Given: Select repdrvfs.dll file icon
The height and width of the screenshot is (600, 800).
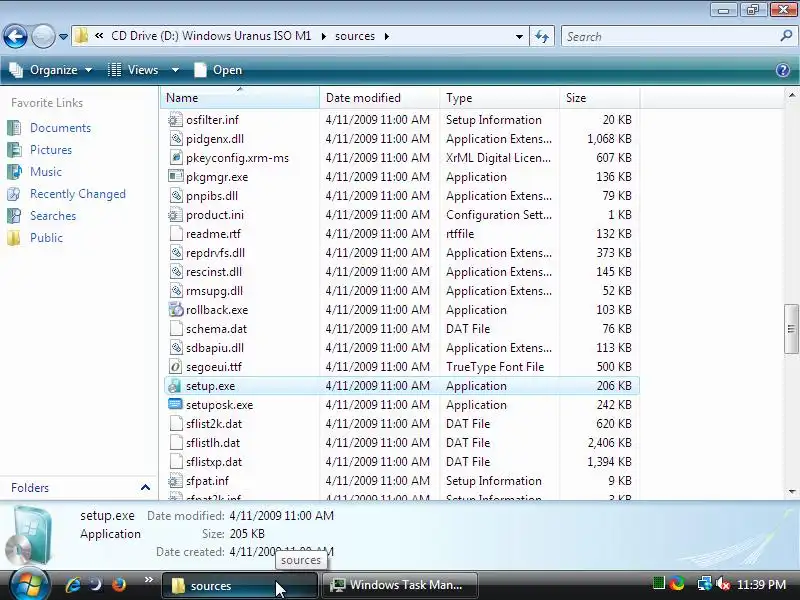Looking at the screenshot, I should [x=176, y=253].
